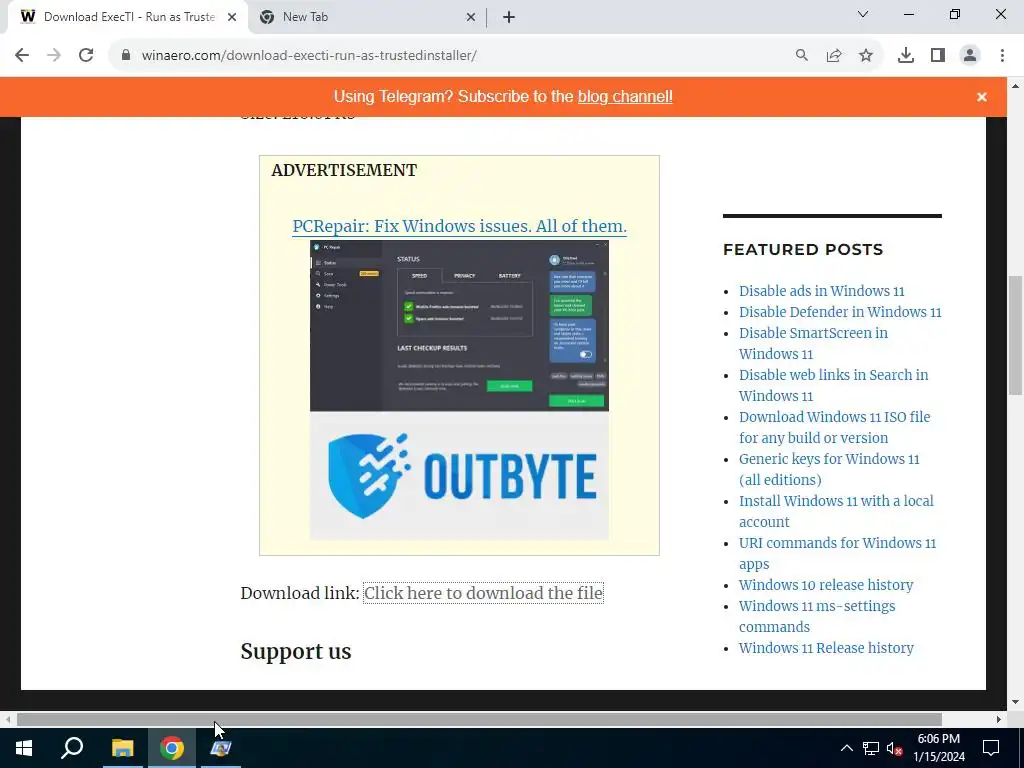Open Windows 11 ms-settings commands
Image resolution: width=1024 pixels, height=768 pixels.
817,616
